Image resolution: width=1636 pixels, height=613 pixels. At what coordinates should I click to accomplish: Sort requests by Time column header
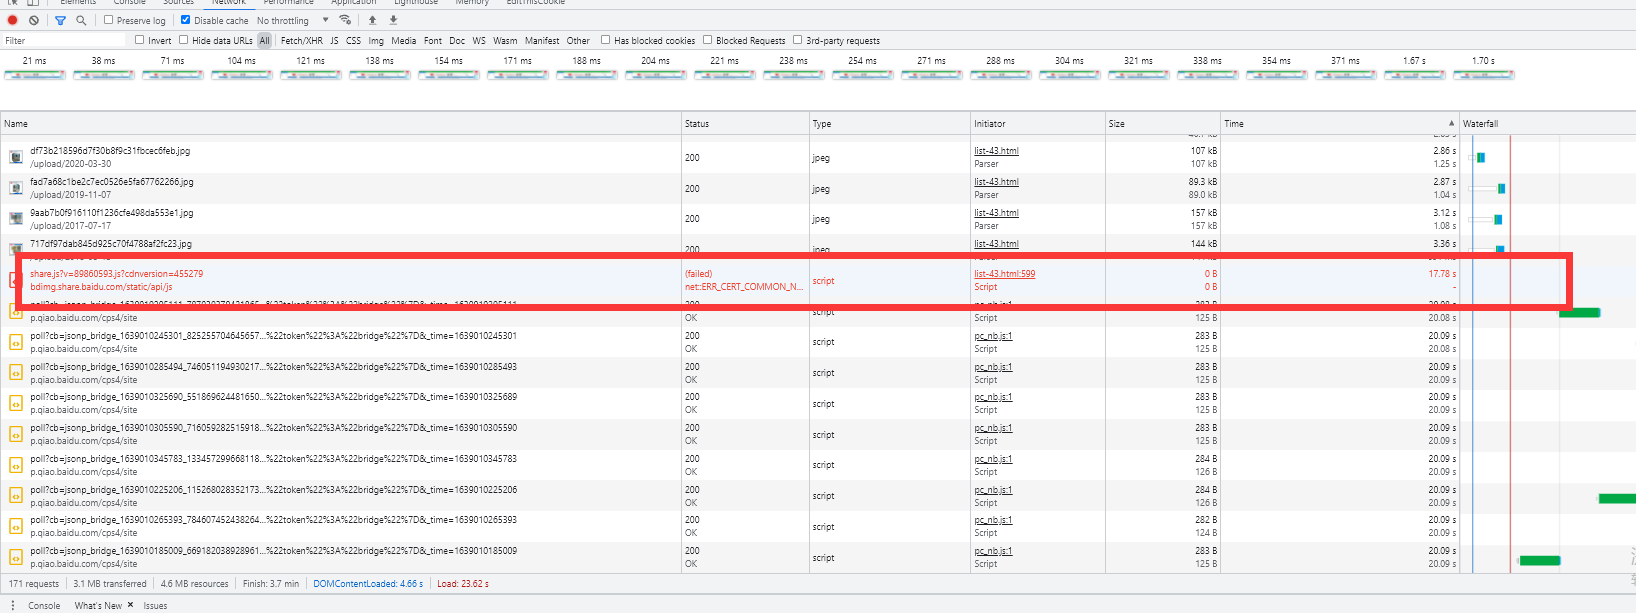coord(1234,124)
